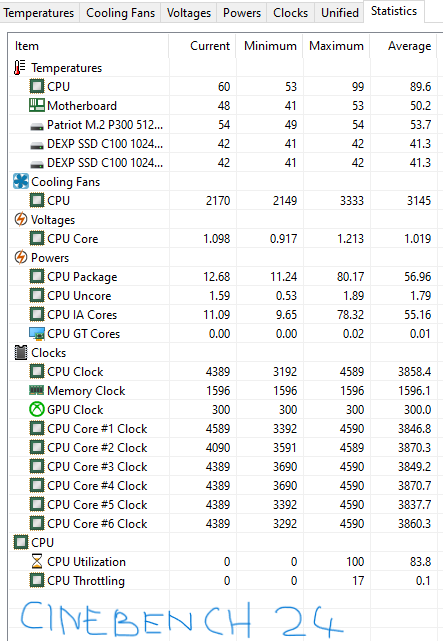
Task: Open the Unified tab
Action: [x=340, y=13]
